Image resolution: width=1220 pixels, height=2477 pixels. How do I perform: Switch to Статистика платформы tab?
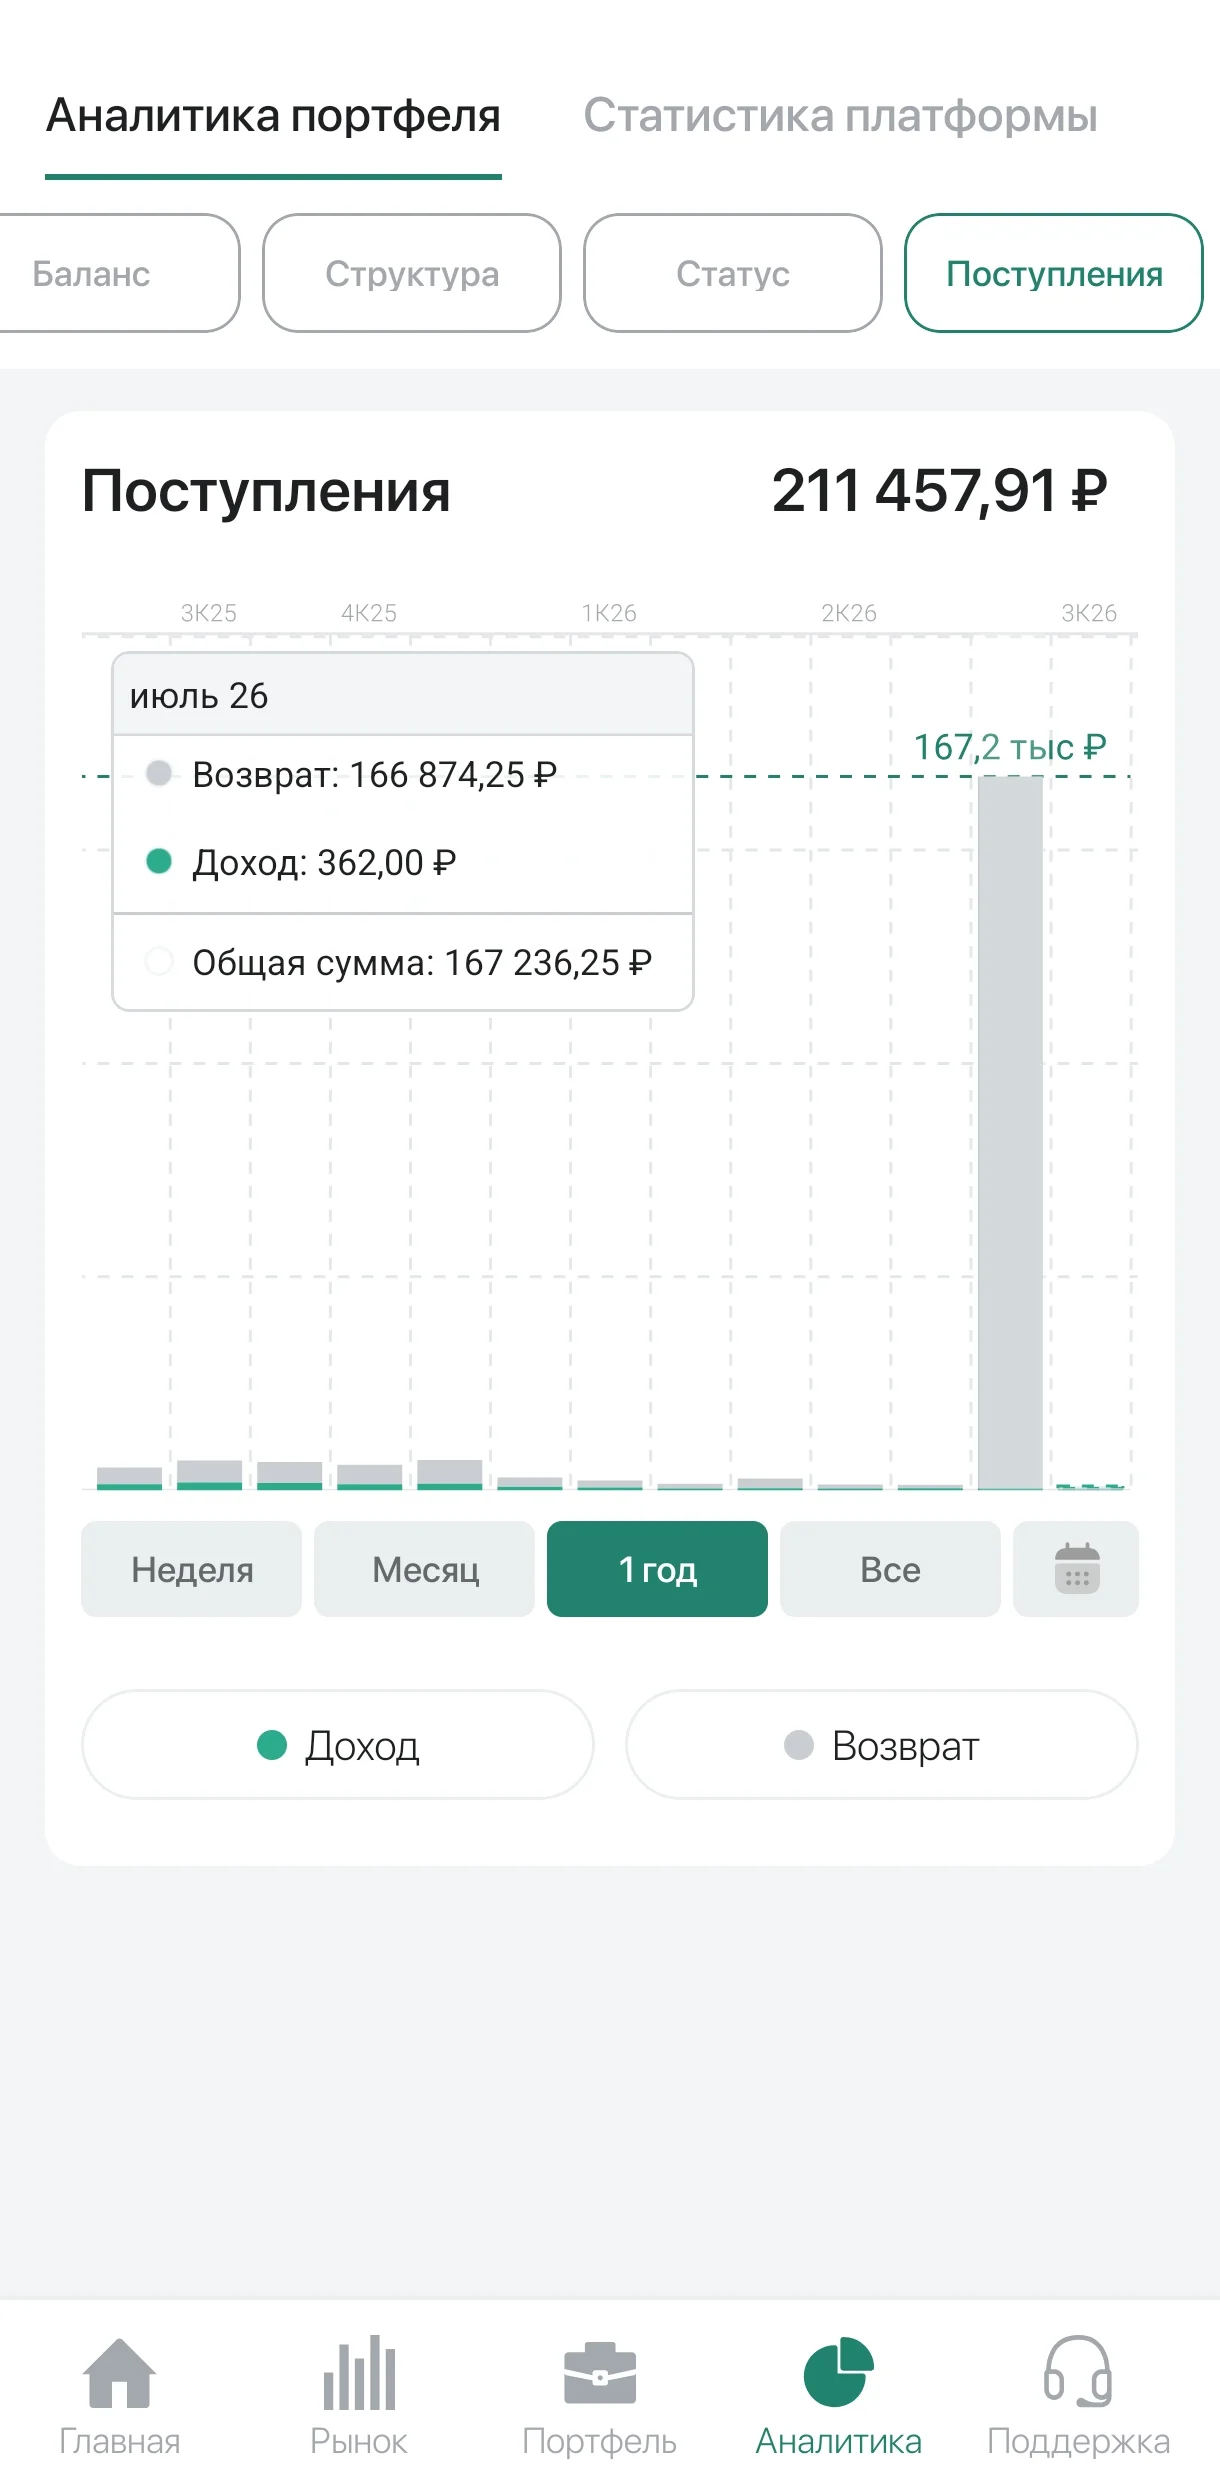click(x=840, y=115)
